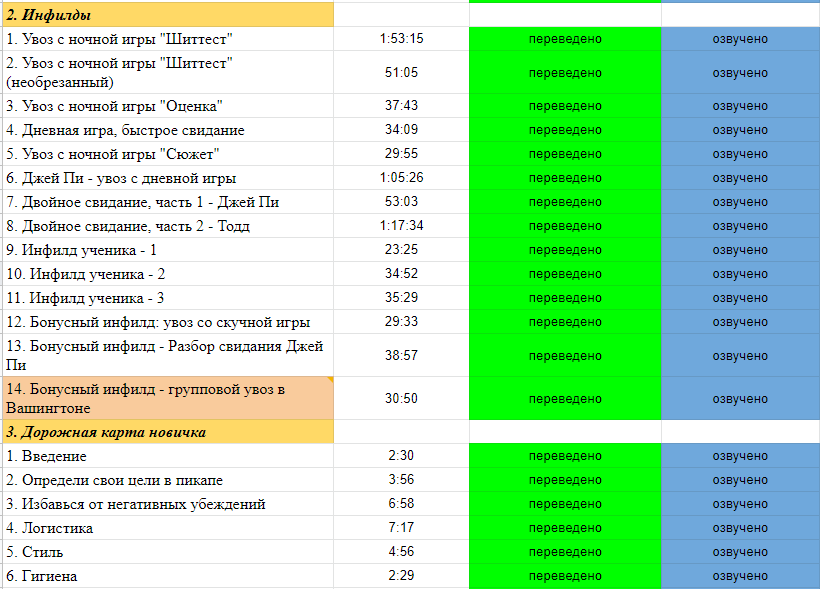Click the note indicator on the Вашингтоне cell
The width and height of the screenshot is (820, 589).
(329, 380)
